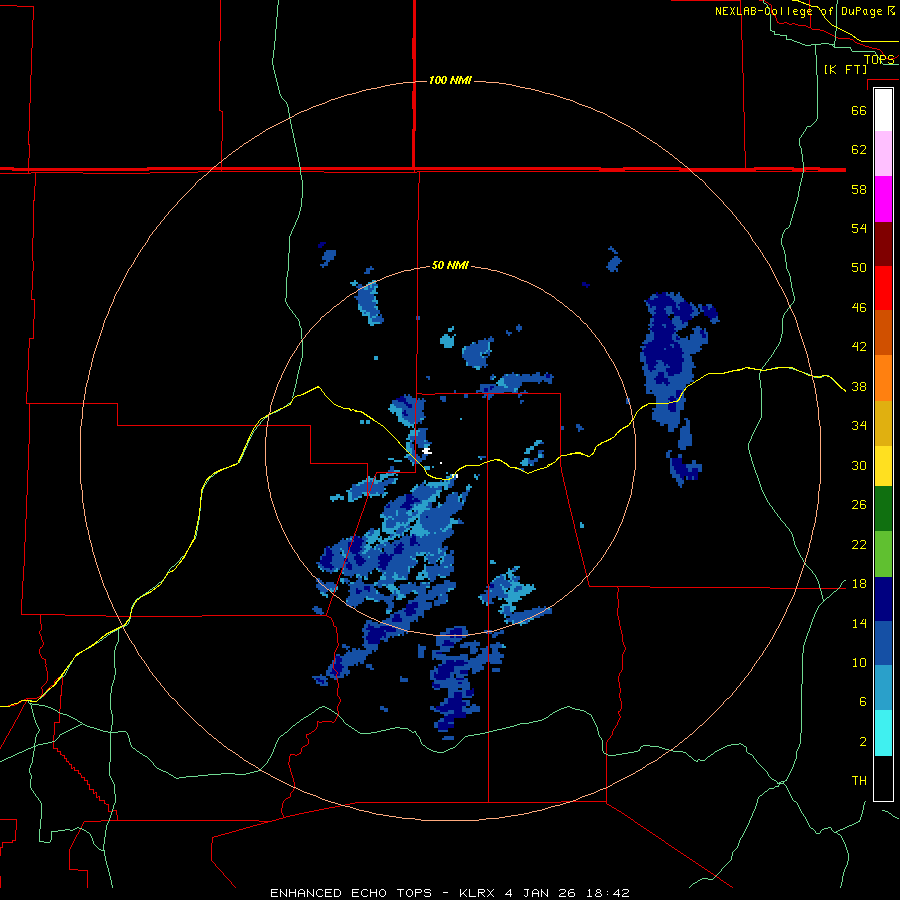900x900 pixels.
Task: Click the legend value 30
Action: tap(859, 465)
